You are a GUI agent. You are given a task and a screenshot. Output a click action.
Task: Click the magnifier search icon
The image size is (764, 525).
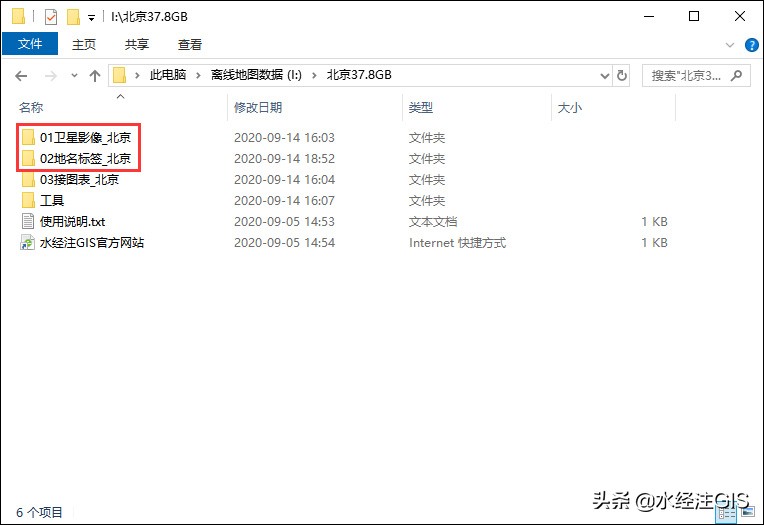click(x=737, y=76)
